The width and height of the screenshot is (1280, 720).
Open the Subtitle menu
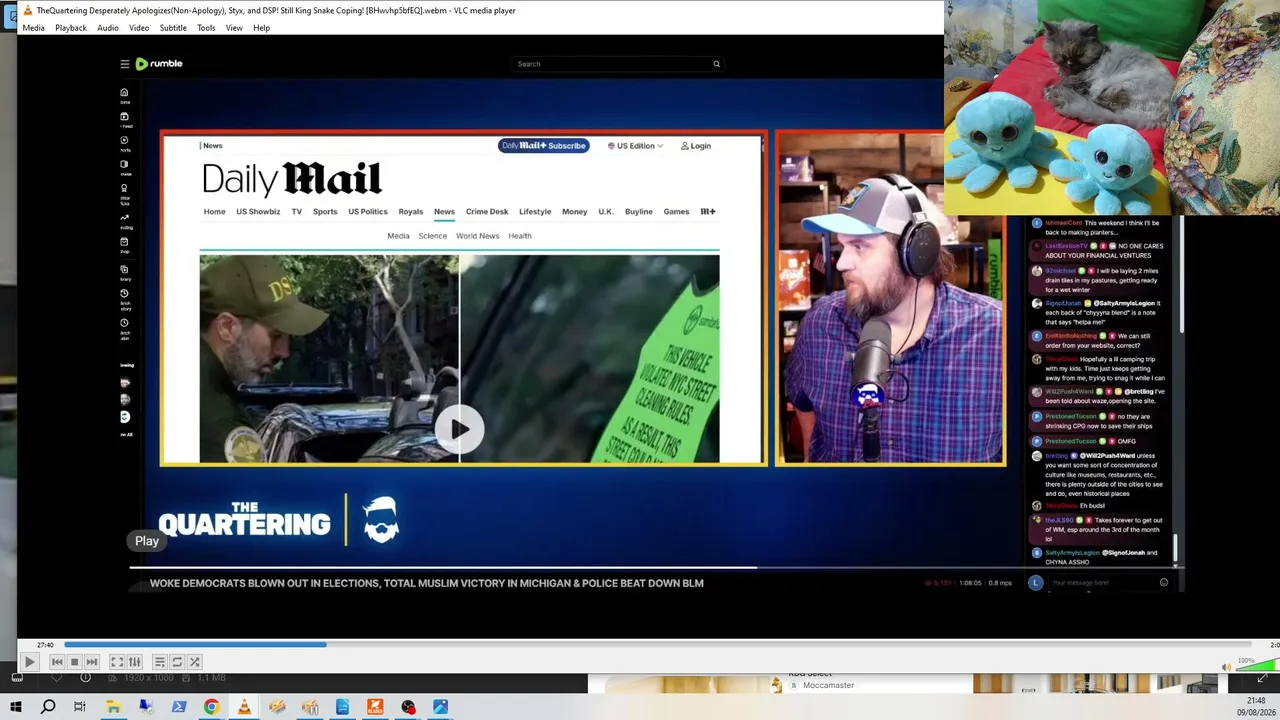(x=173, y=28)
